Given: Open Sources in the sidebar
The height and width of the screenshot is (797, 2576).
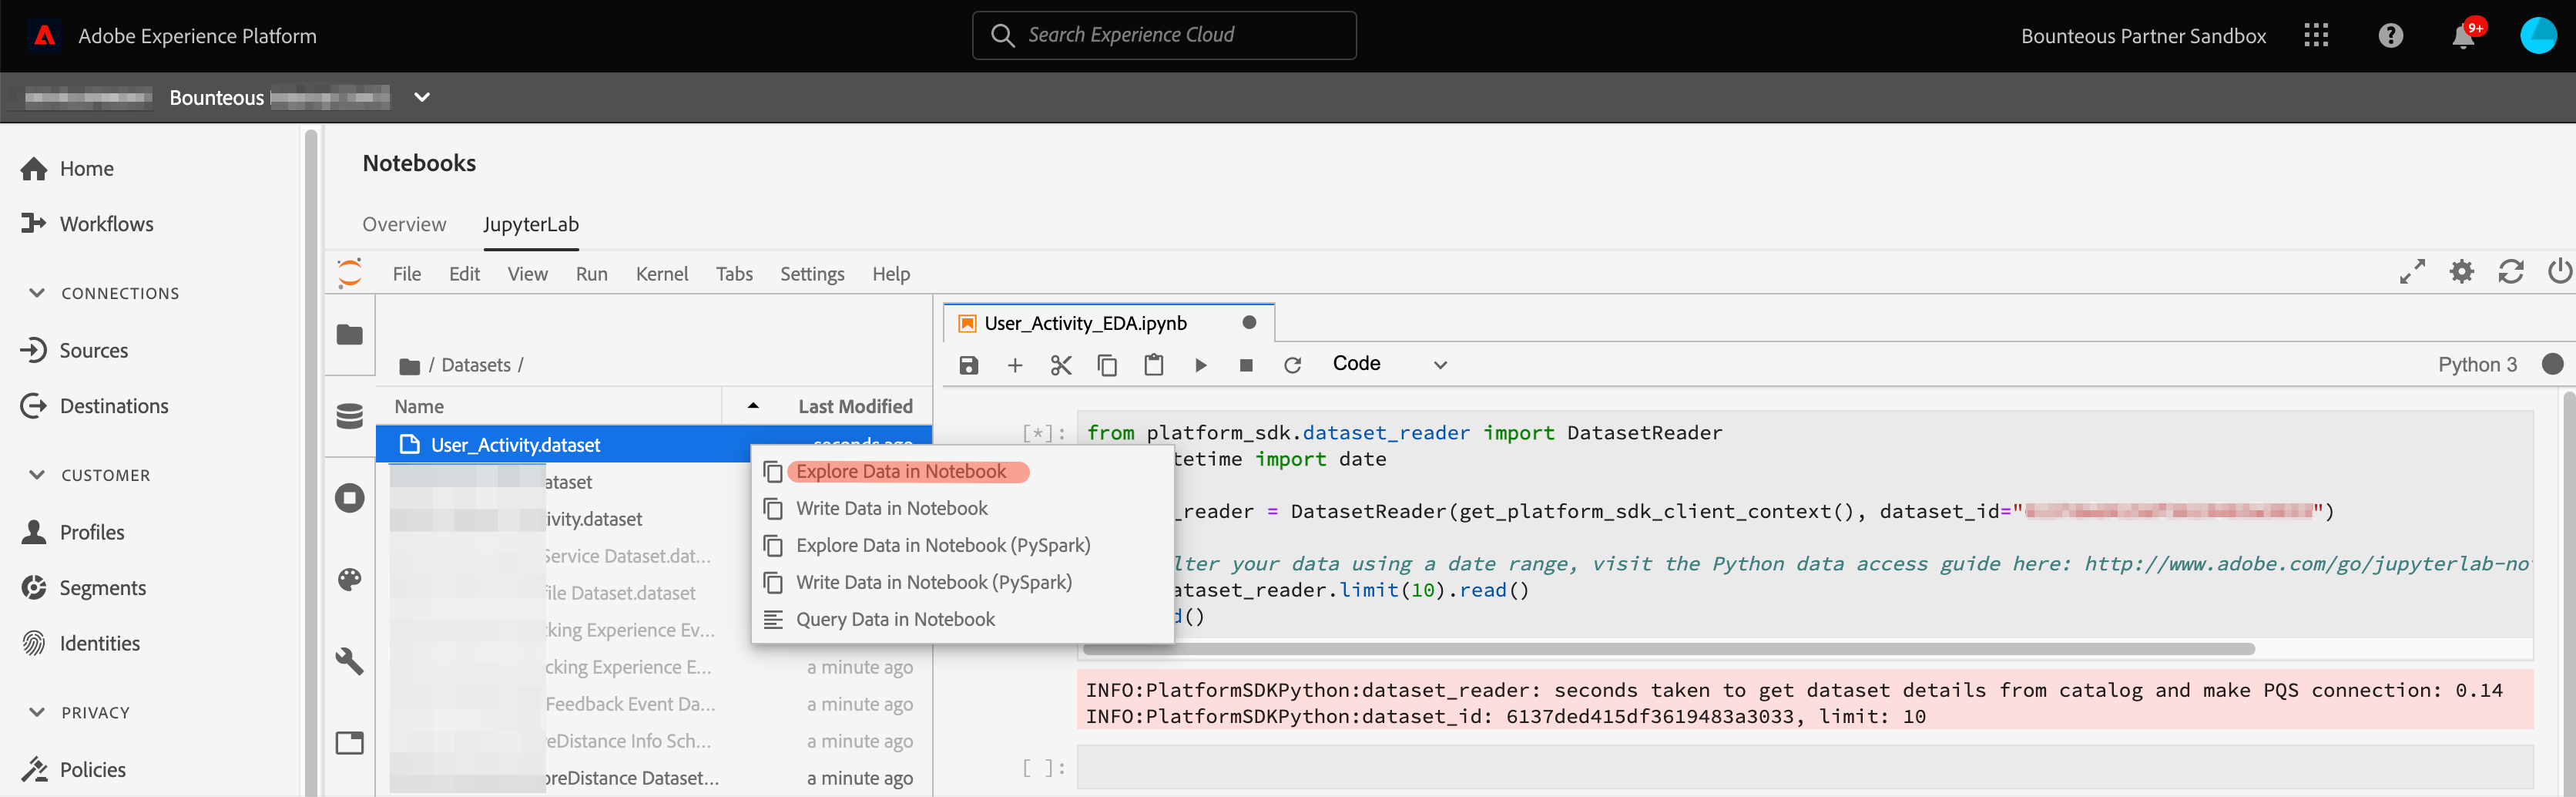Looking at the screenshot, I should 74,351.
